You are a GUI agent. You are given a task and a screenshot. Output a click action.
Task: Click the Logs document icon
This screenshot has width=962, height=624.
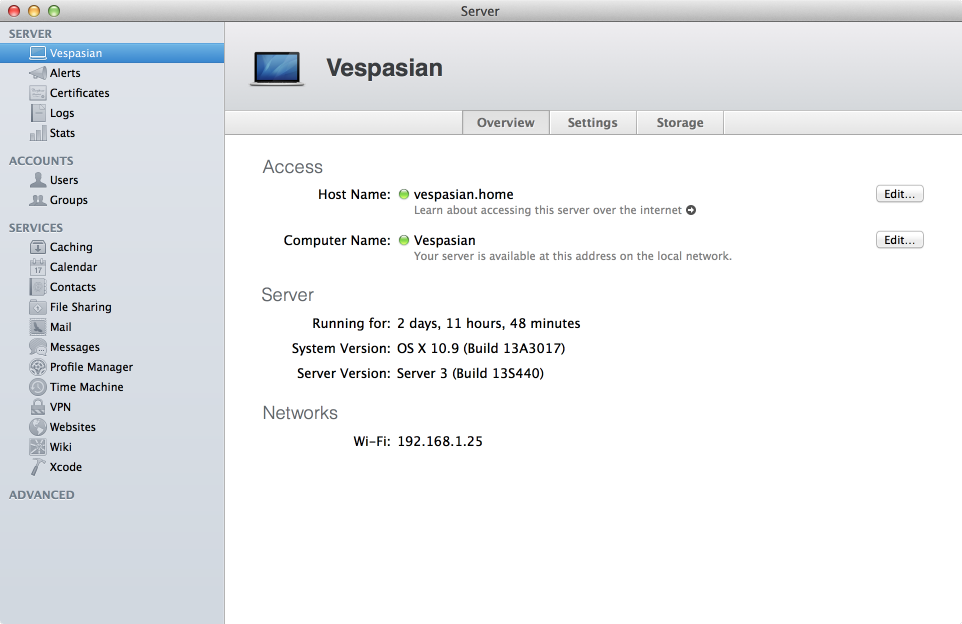[x=37, y=113]
